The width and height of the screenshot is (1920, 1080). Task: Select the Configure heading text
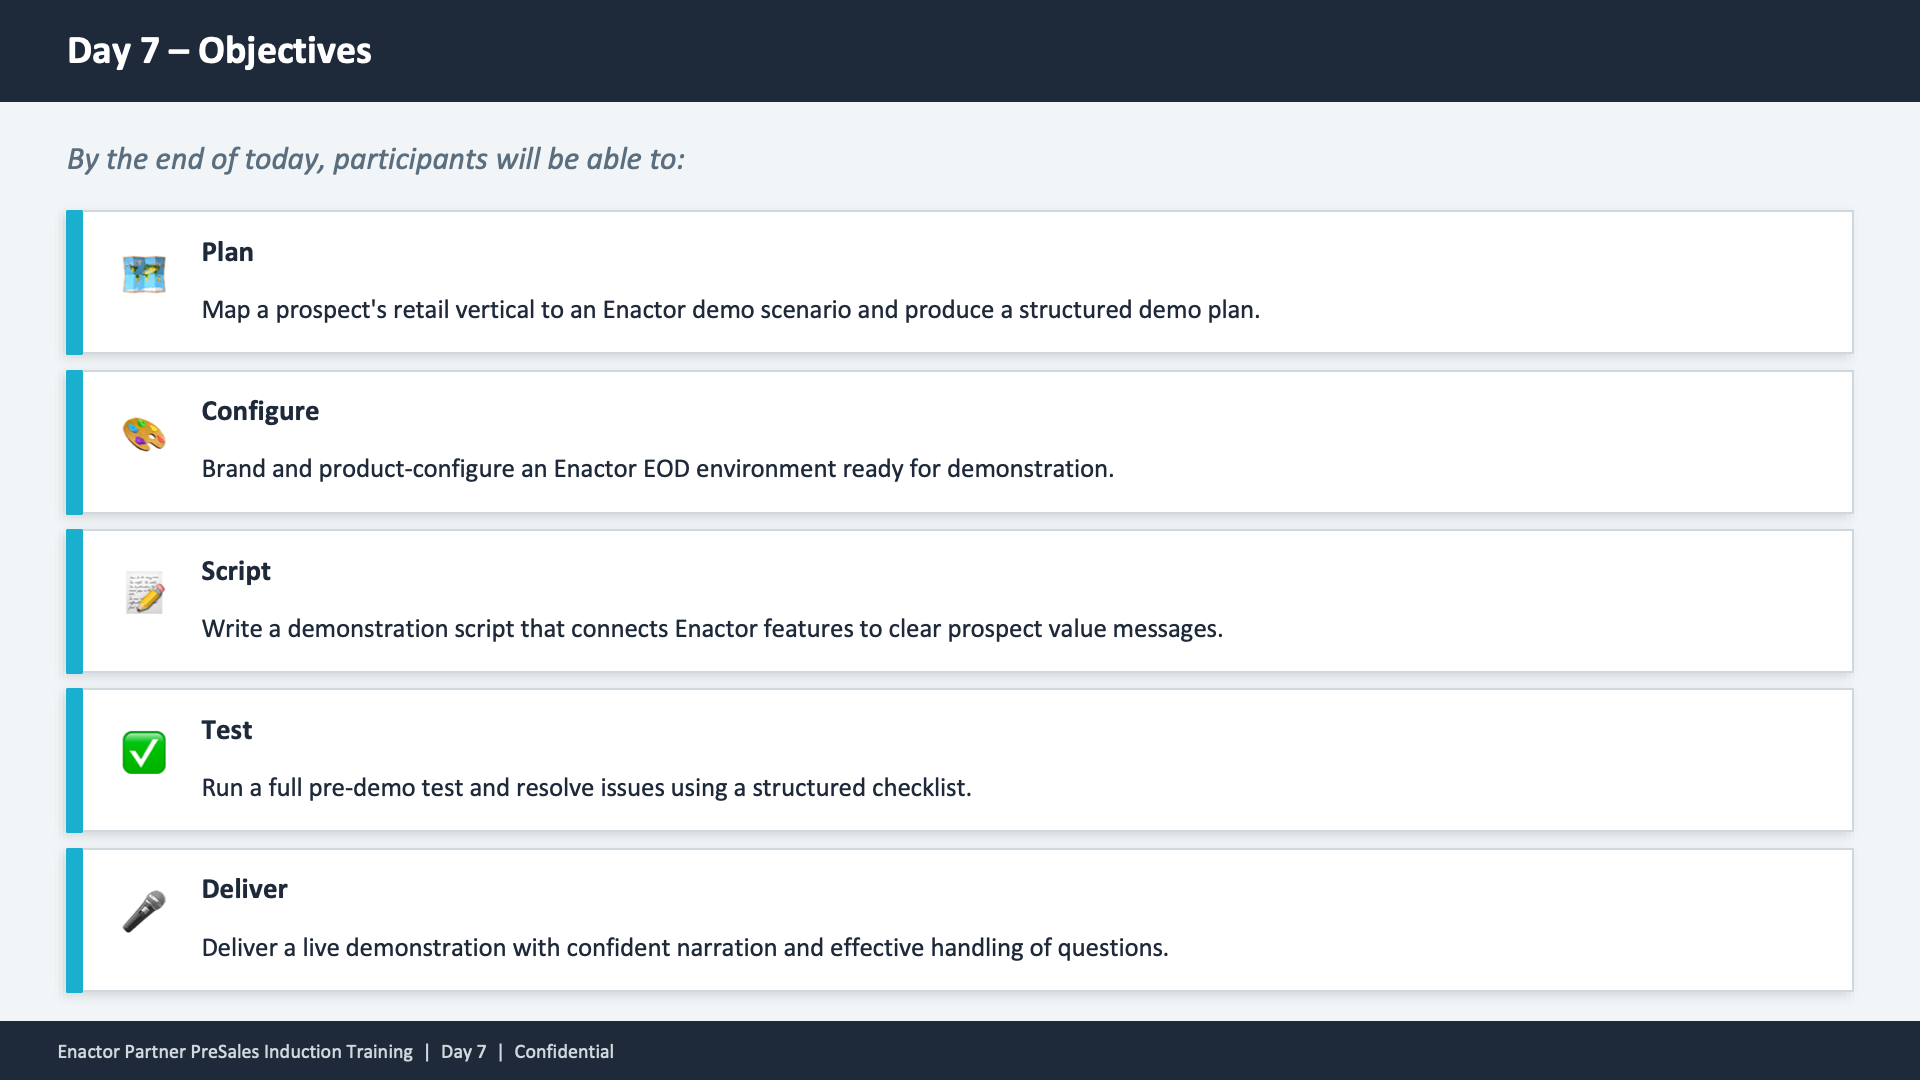260,411
